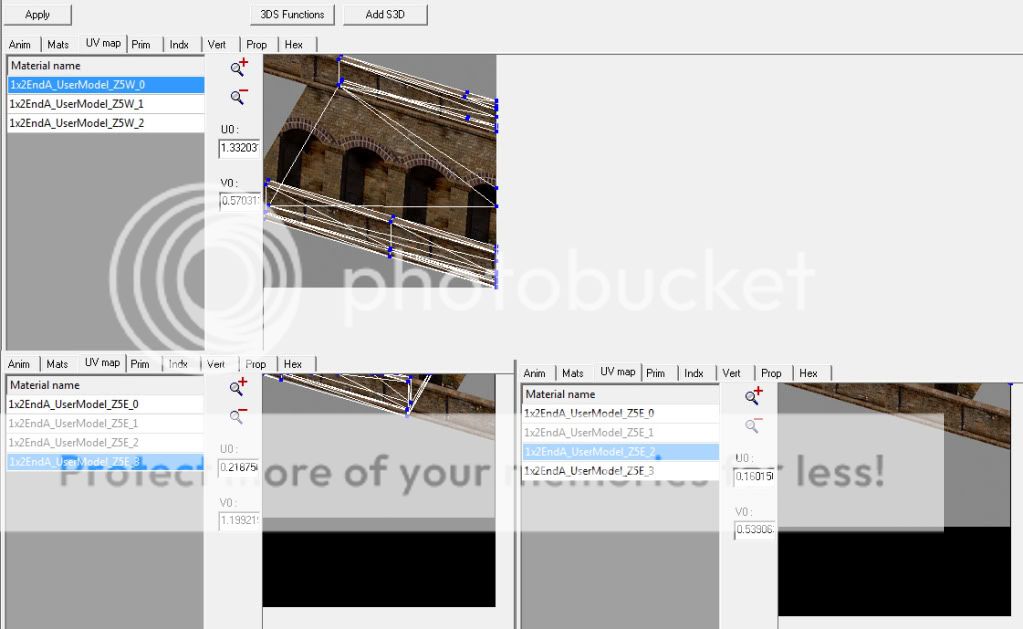Image resolution: width=1023 pixels, height=629 pixels.
Task: Open the 3DS Functions button
Action: click(x=292, y=14)
